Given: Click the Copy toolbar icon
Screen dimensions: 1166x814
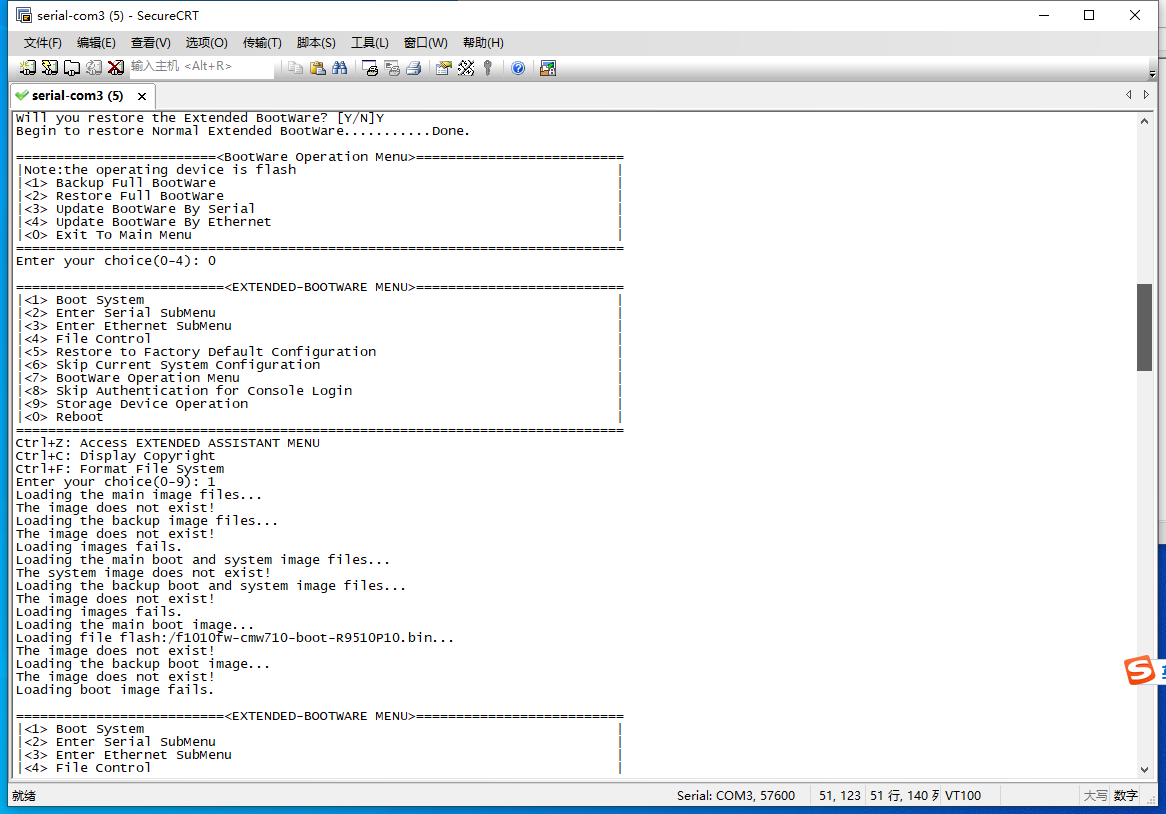Looking at the screenshot, I should [x=295, y=68].
